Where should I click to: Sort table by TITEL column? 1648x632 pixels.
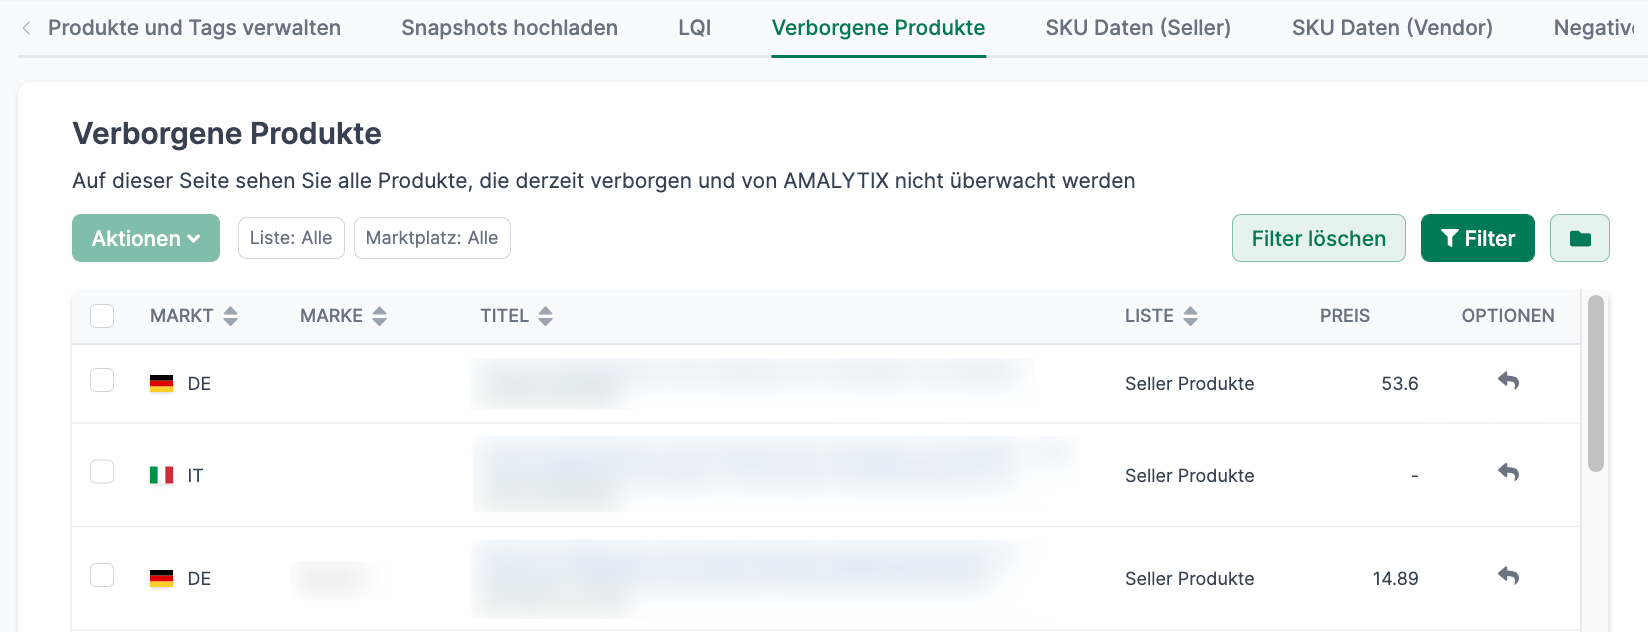(x=545, y=316)
